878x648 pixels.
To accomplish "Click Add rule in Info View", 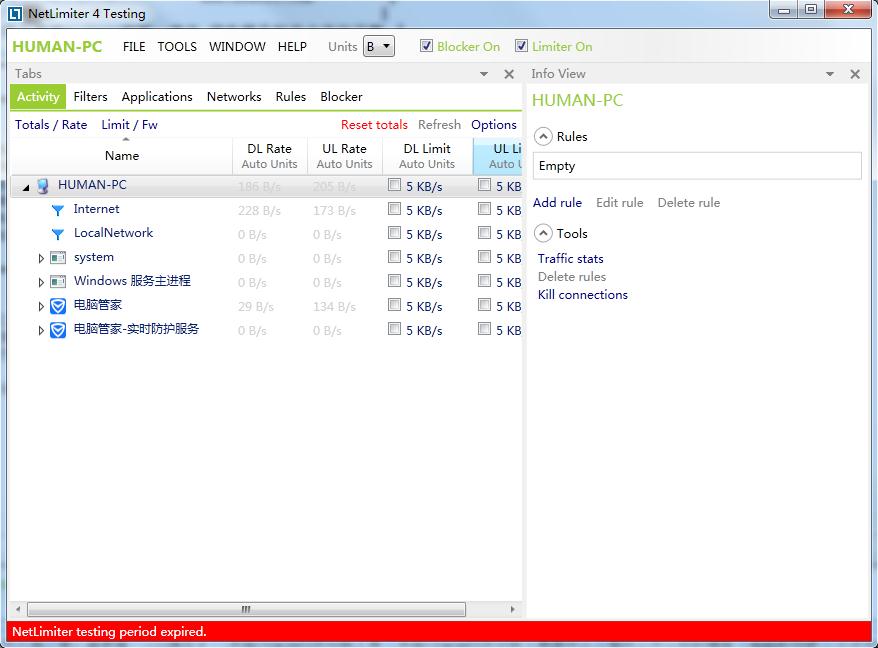I will pyautogui.click(x=557, y=203).
